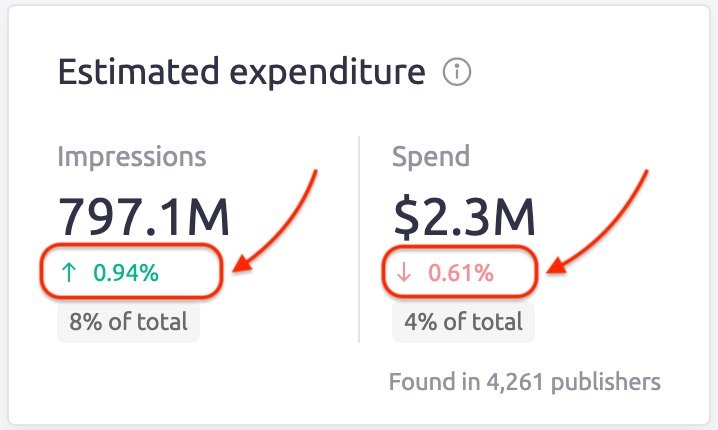Click the green up arrow under Impressions
The height and width of the screenshot is (430, 718).
[69, 272]
